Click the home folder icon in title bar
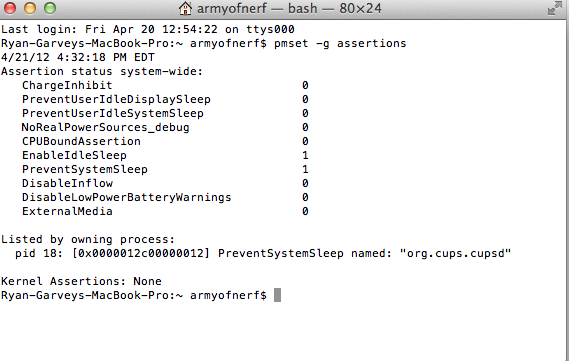Screen dimensions: 569x361 [185, 8]
